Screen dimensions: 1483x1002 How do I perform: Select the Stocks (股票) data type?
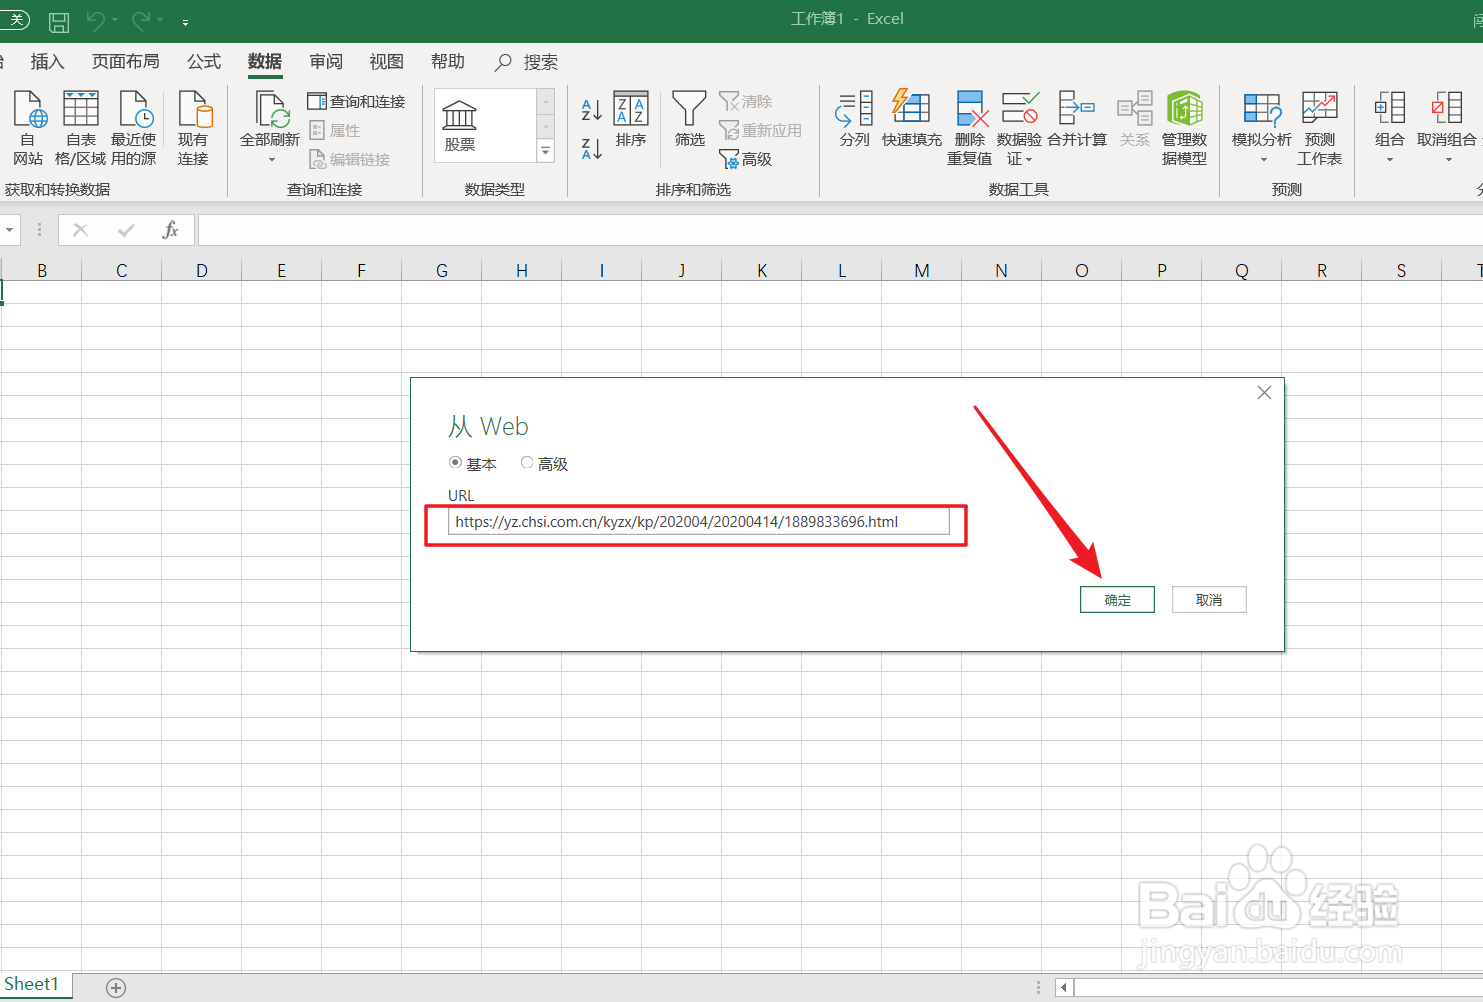[x=460, y=126]
